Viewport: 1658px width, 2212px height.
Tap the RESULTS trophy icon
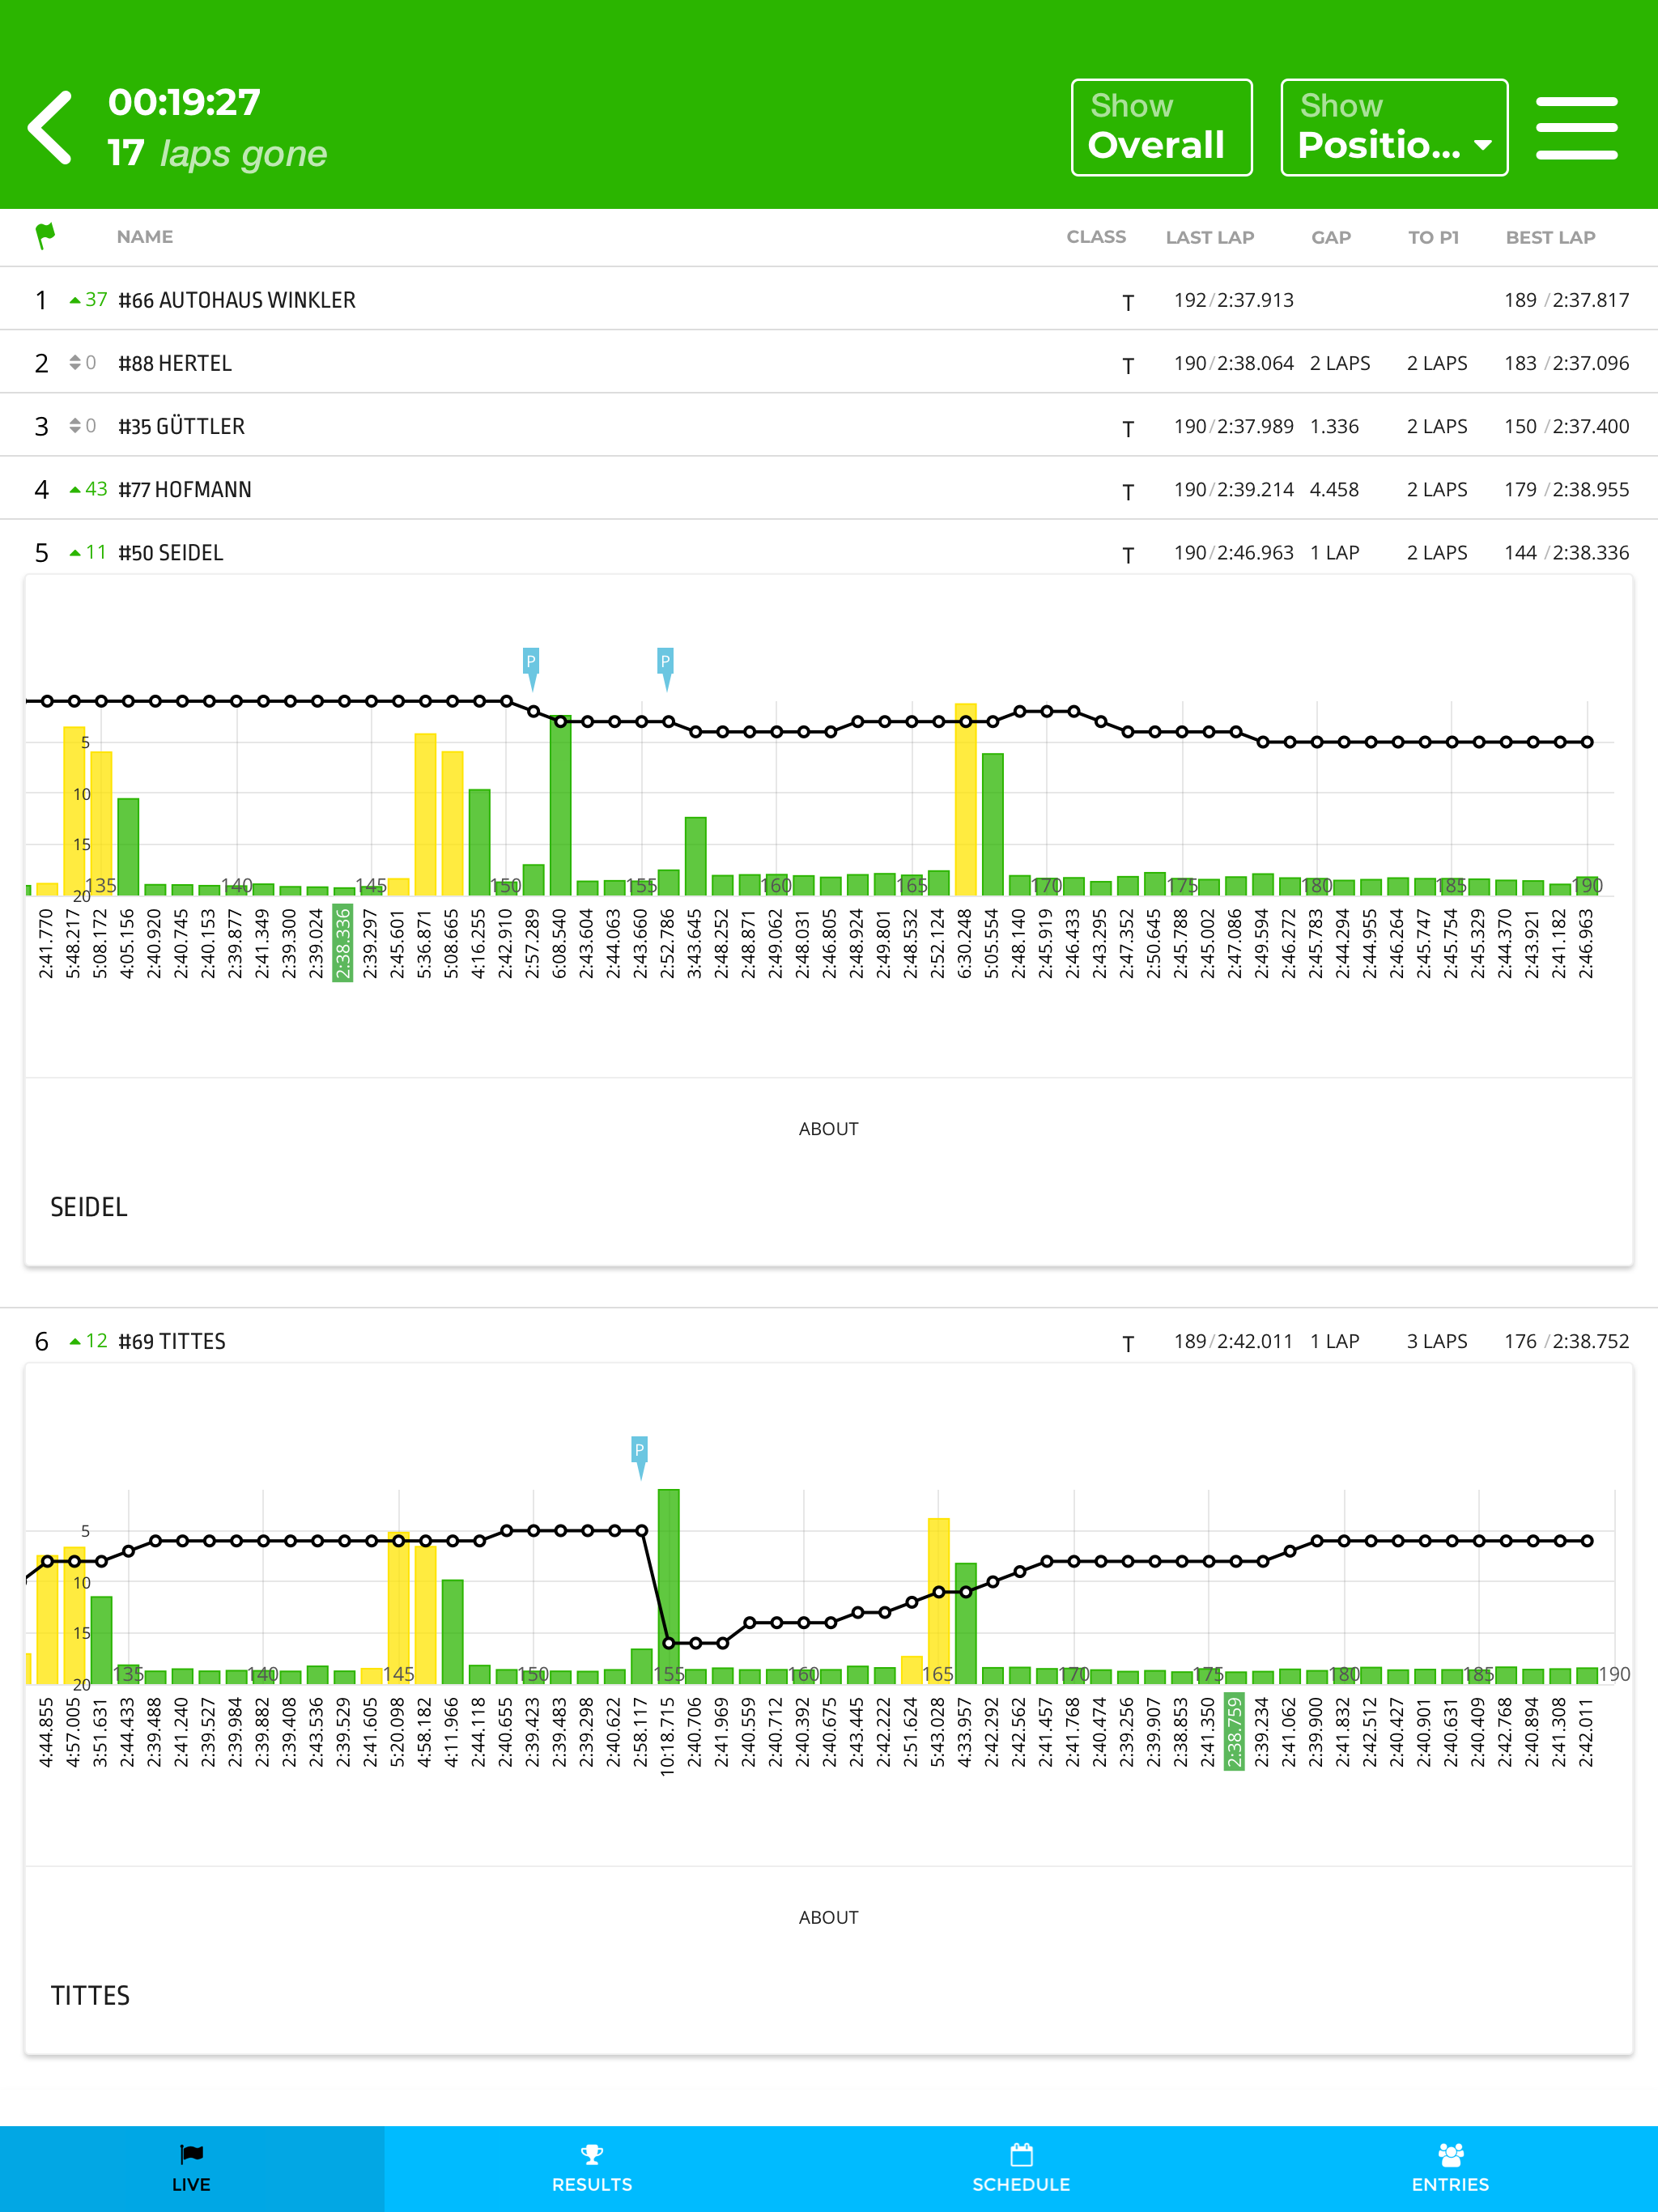592,2153
